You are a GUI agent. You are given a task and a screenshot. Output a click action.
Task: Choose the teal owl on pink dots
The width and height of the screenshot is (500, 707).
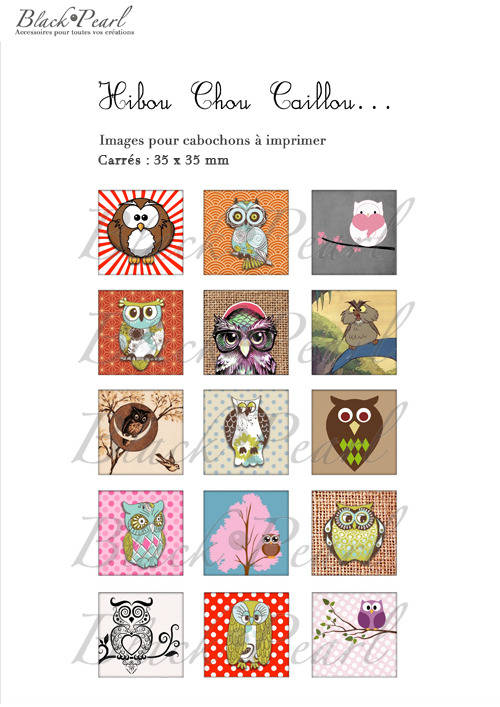coord(141,533)
